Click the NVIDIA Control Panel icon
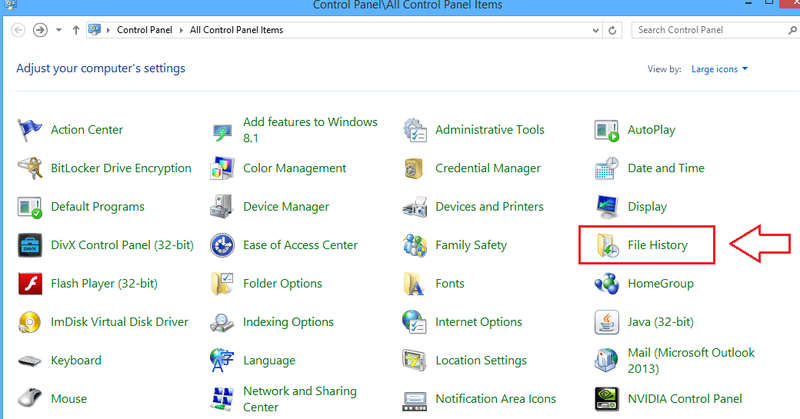The width and height of the screenshot is (800, 419). [607, 399]
